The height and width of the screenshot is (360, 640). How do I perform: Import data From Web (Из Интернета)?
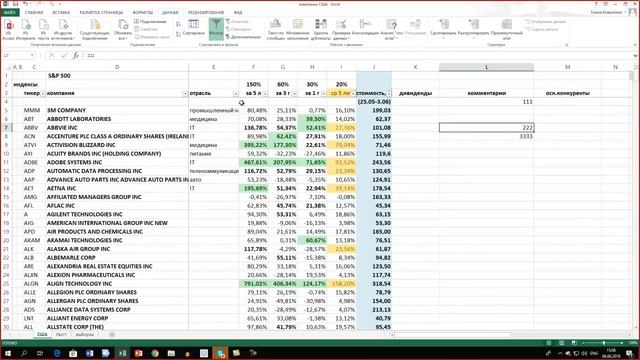(x=26, y=29)
